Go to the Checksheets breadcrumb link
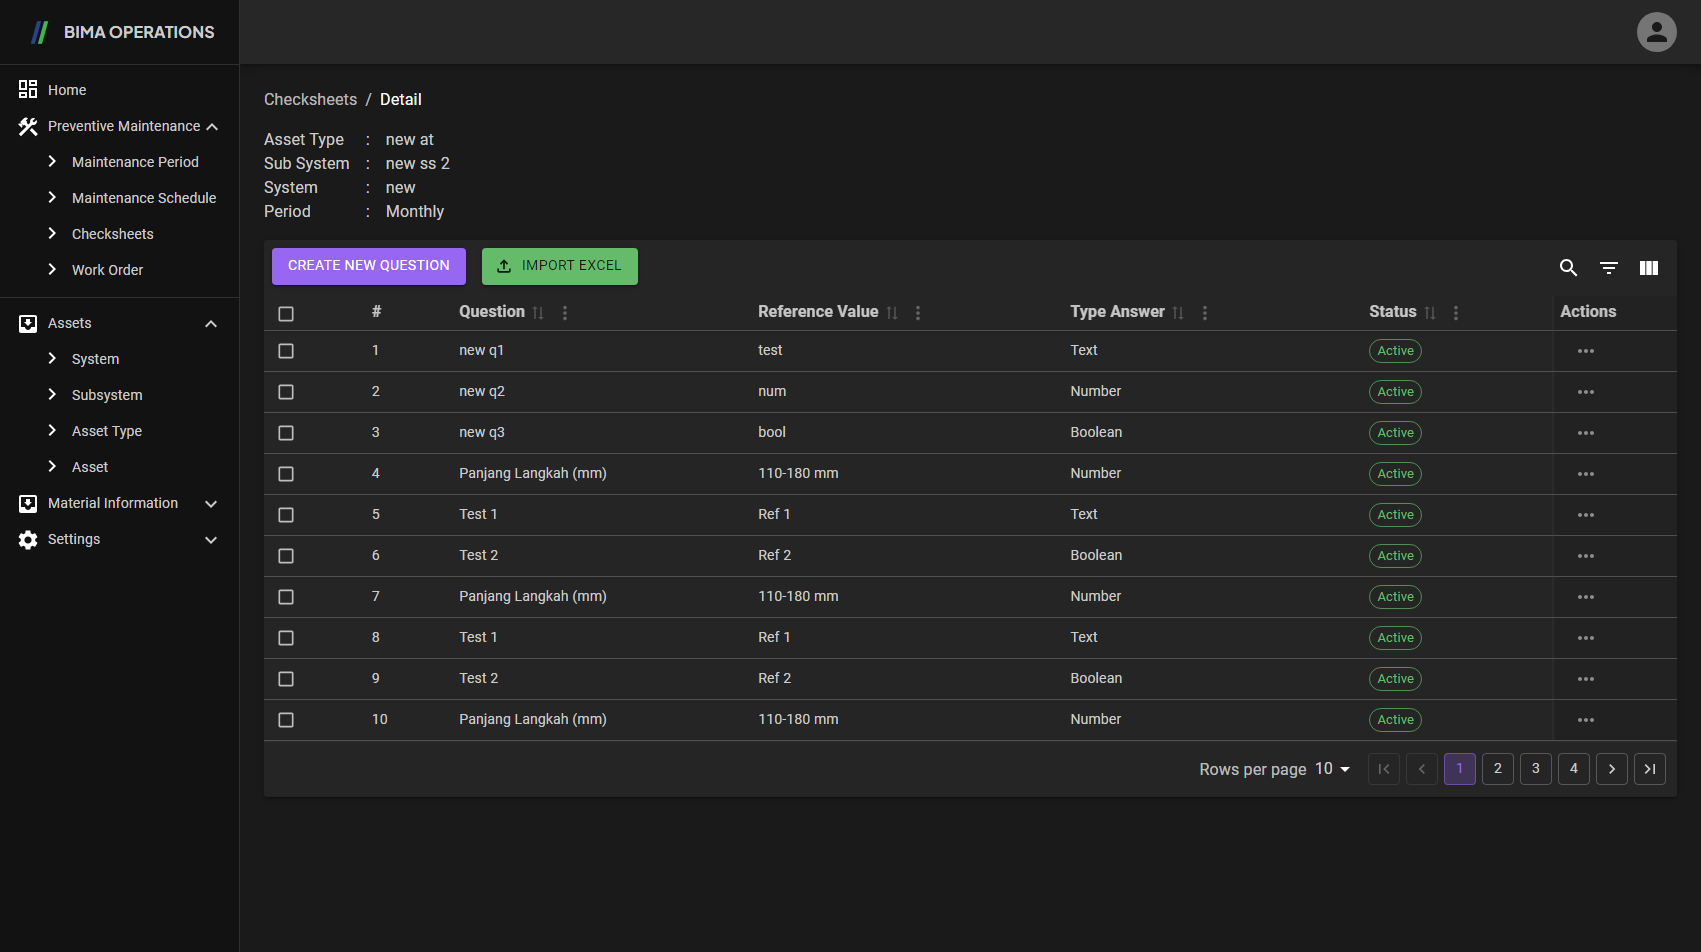This screenshot has height=952, width=1701. coord(310,100)
